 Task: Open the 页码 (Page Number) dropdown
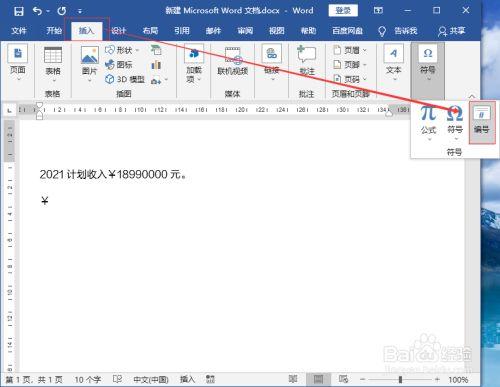pyautogui.click(x=350, y=79)
